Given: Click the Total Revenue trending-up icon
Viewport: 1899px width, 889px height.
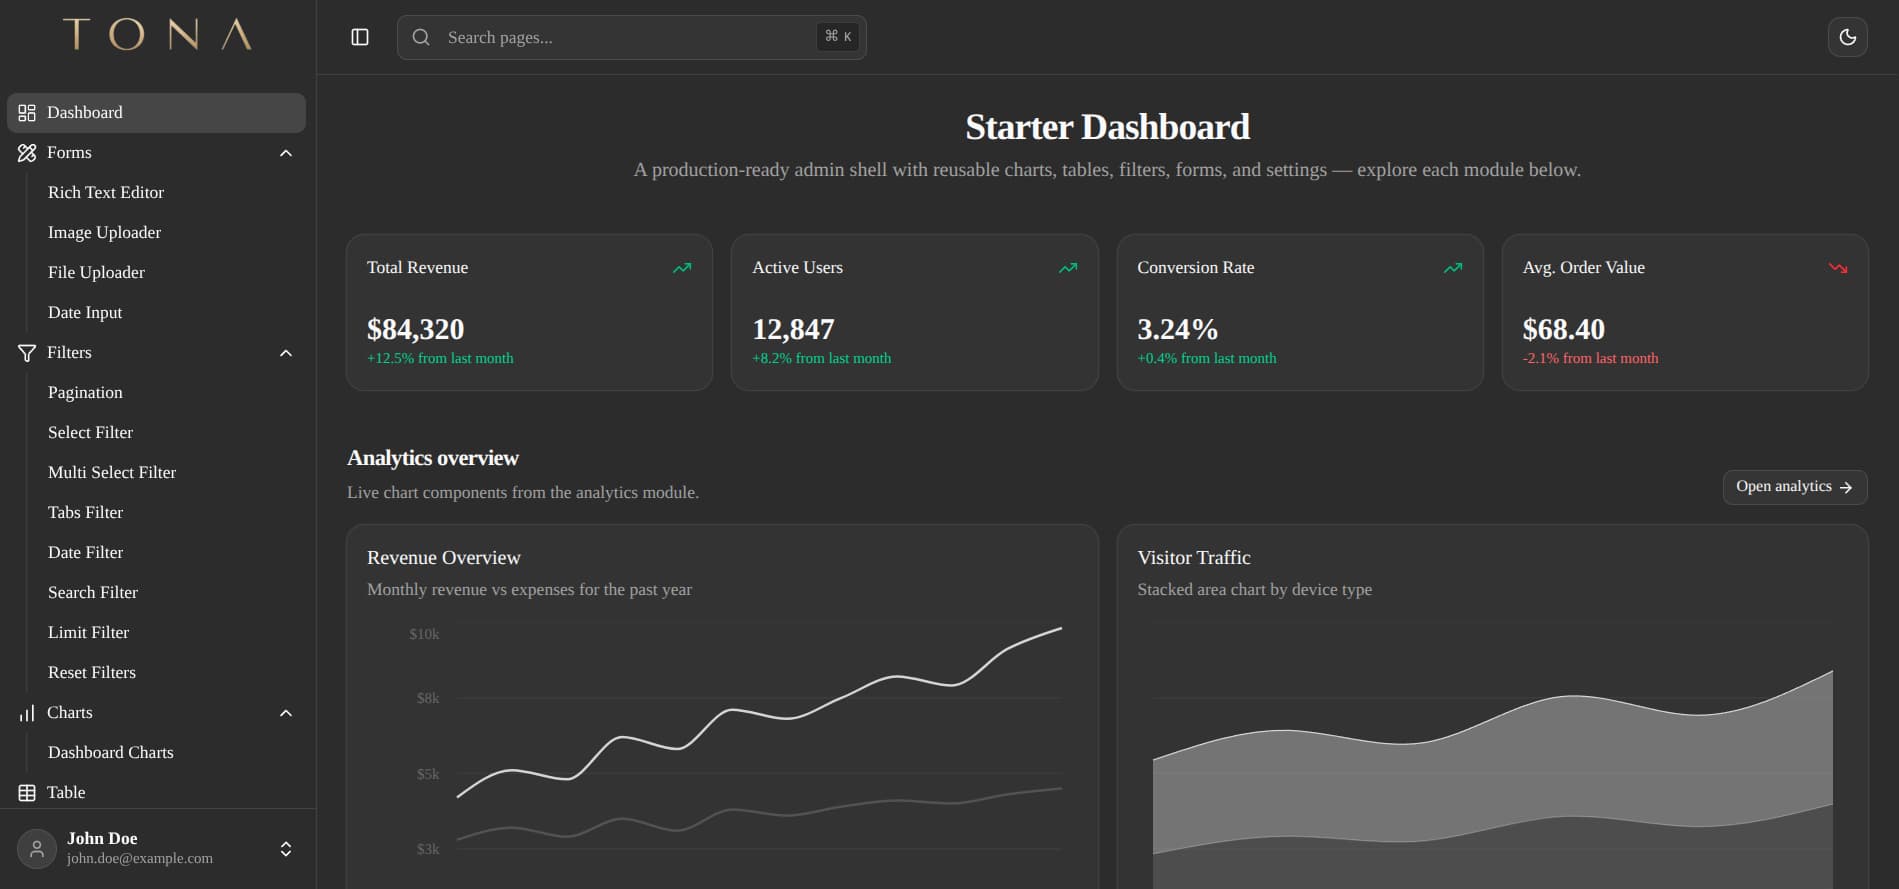Looking at the screenshot, I should coord(682,268).
